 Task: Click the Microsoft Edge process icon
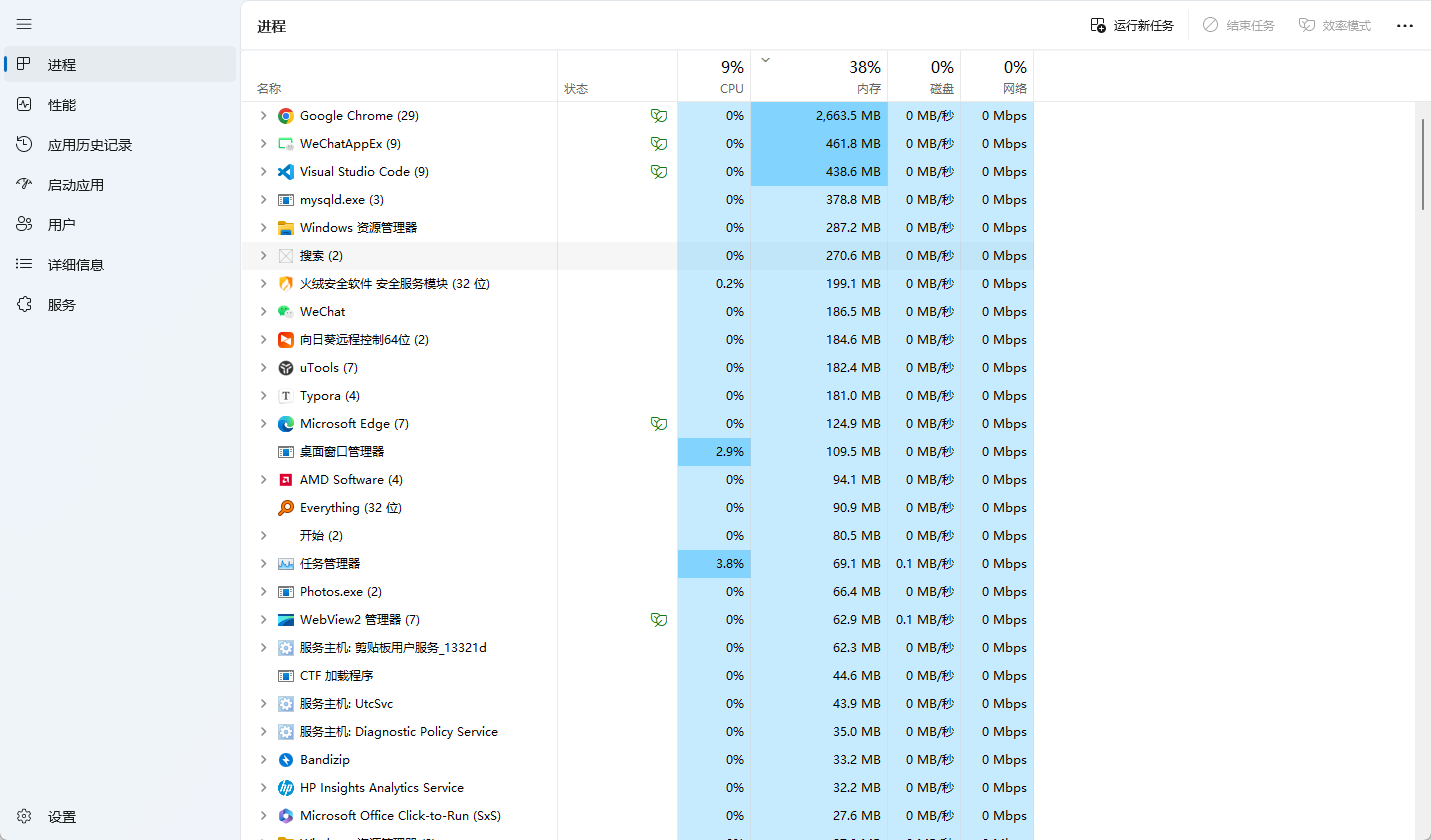click(x=286, y=424)
